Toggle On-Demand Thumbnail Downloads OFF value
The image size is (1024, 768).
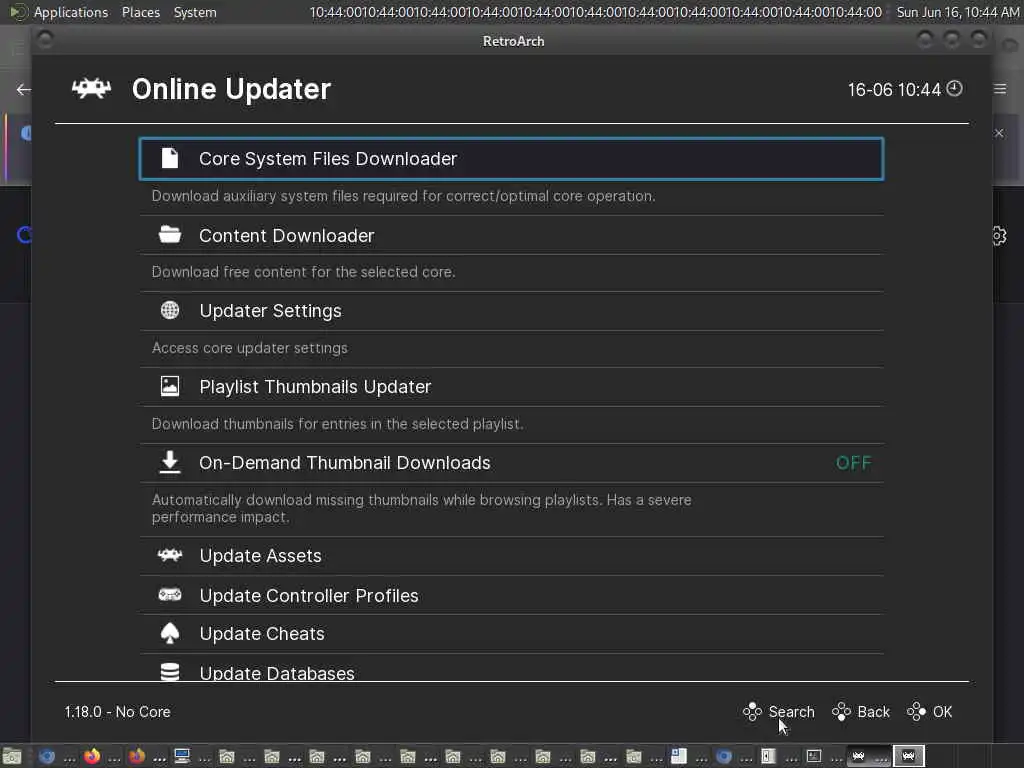pos(854,463)
